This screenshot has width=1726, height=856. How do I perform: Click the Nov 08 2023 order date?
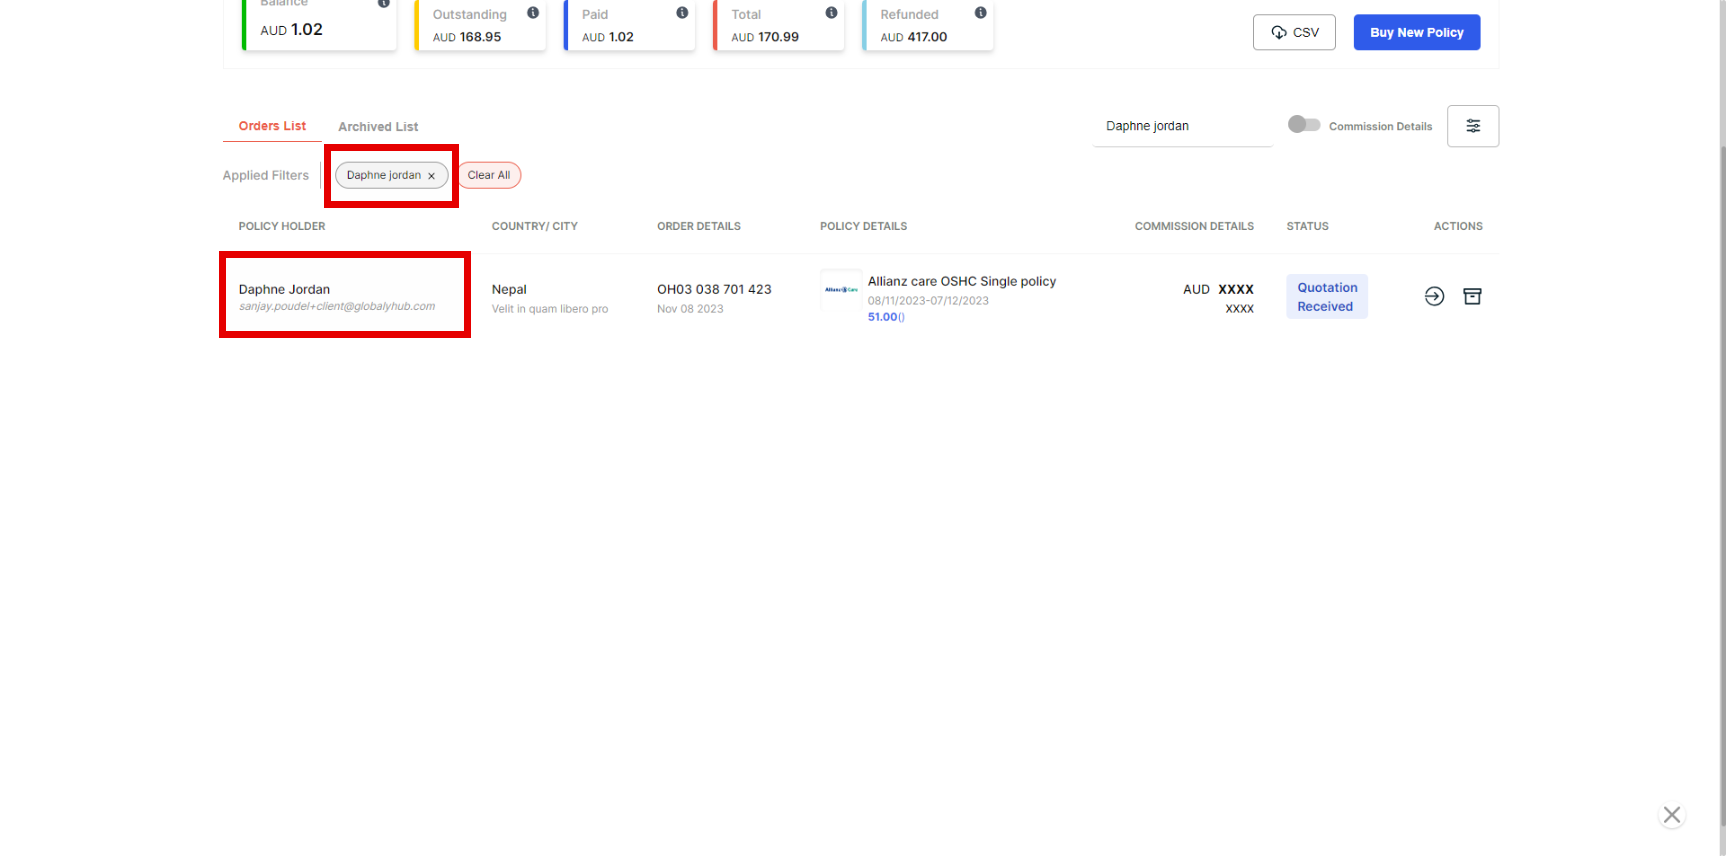(x=690, y=309)
